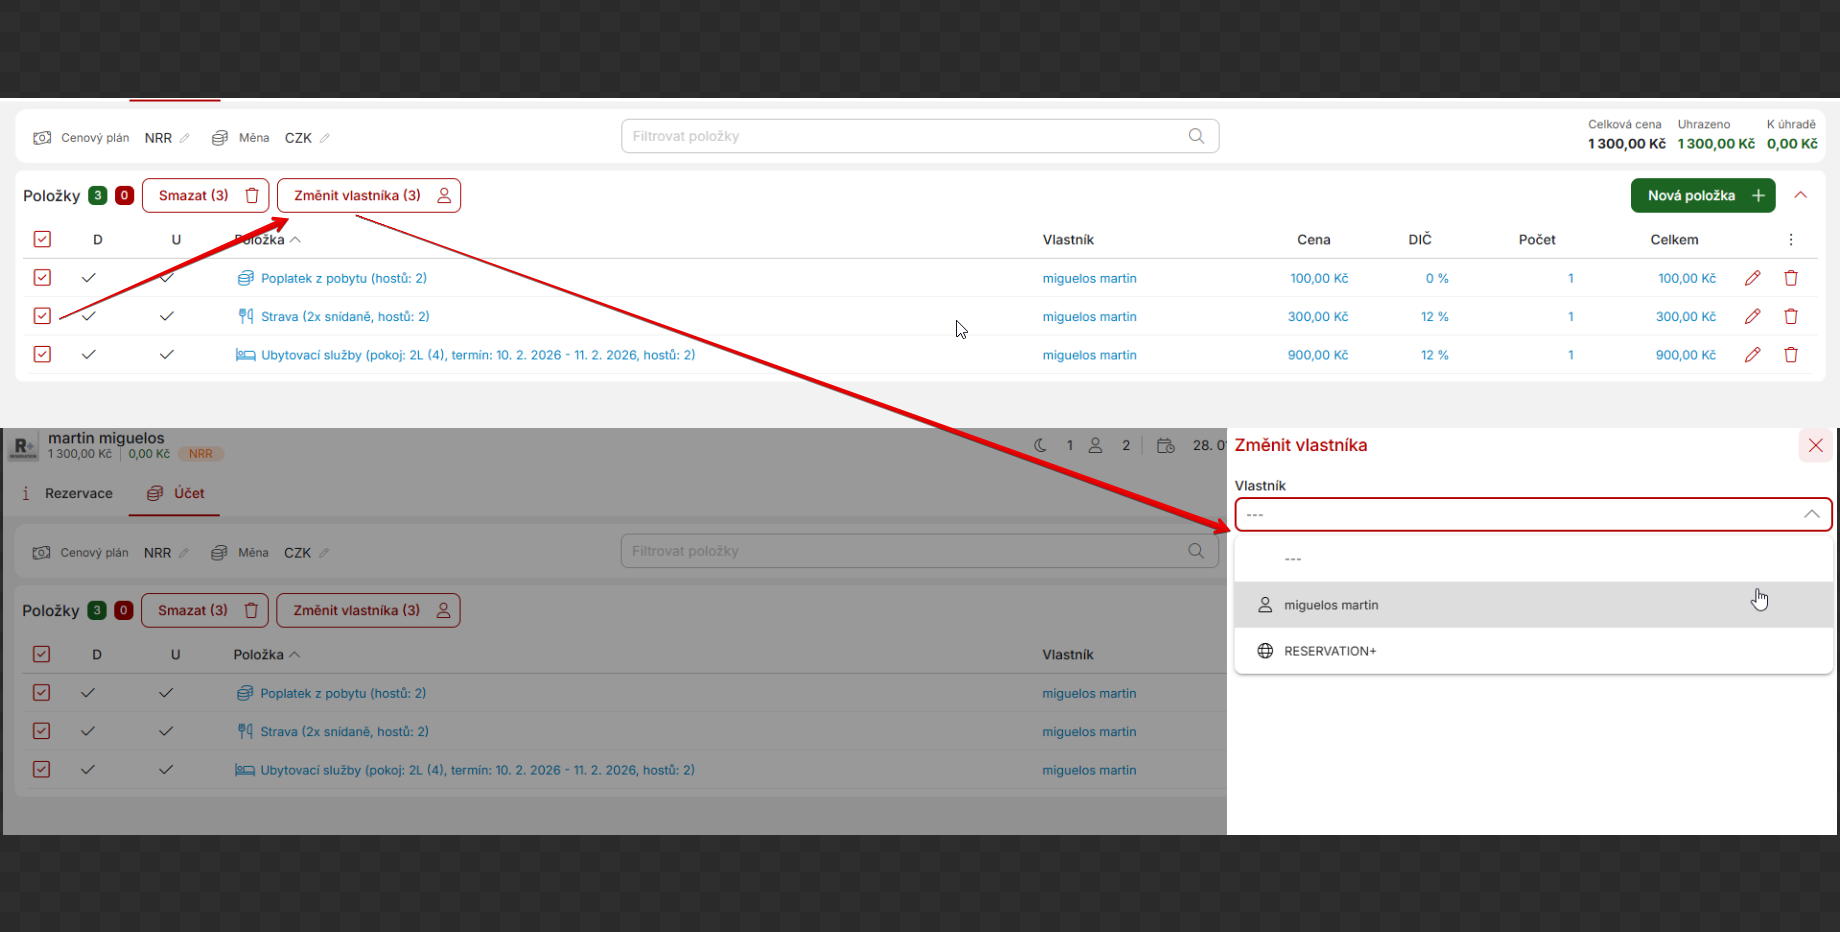Click pencil icon next to CZK currency
The image size is (1840, 932).
tap(324, 138)
